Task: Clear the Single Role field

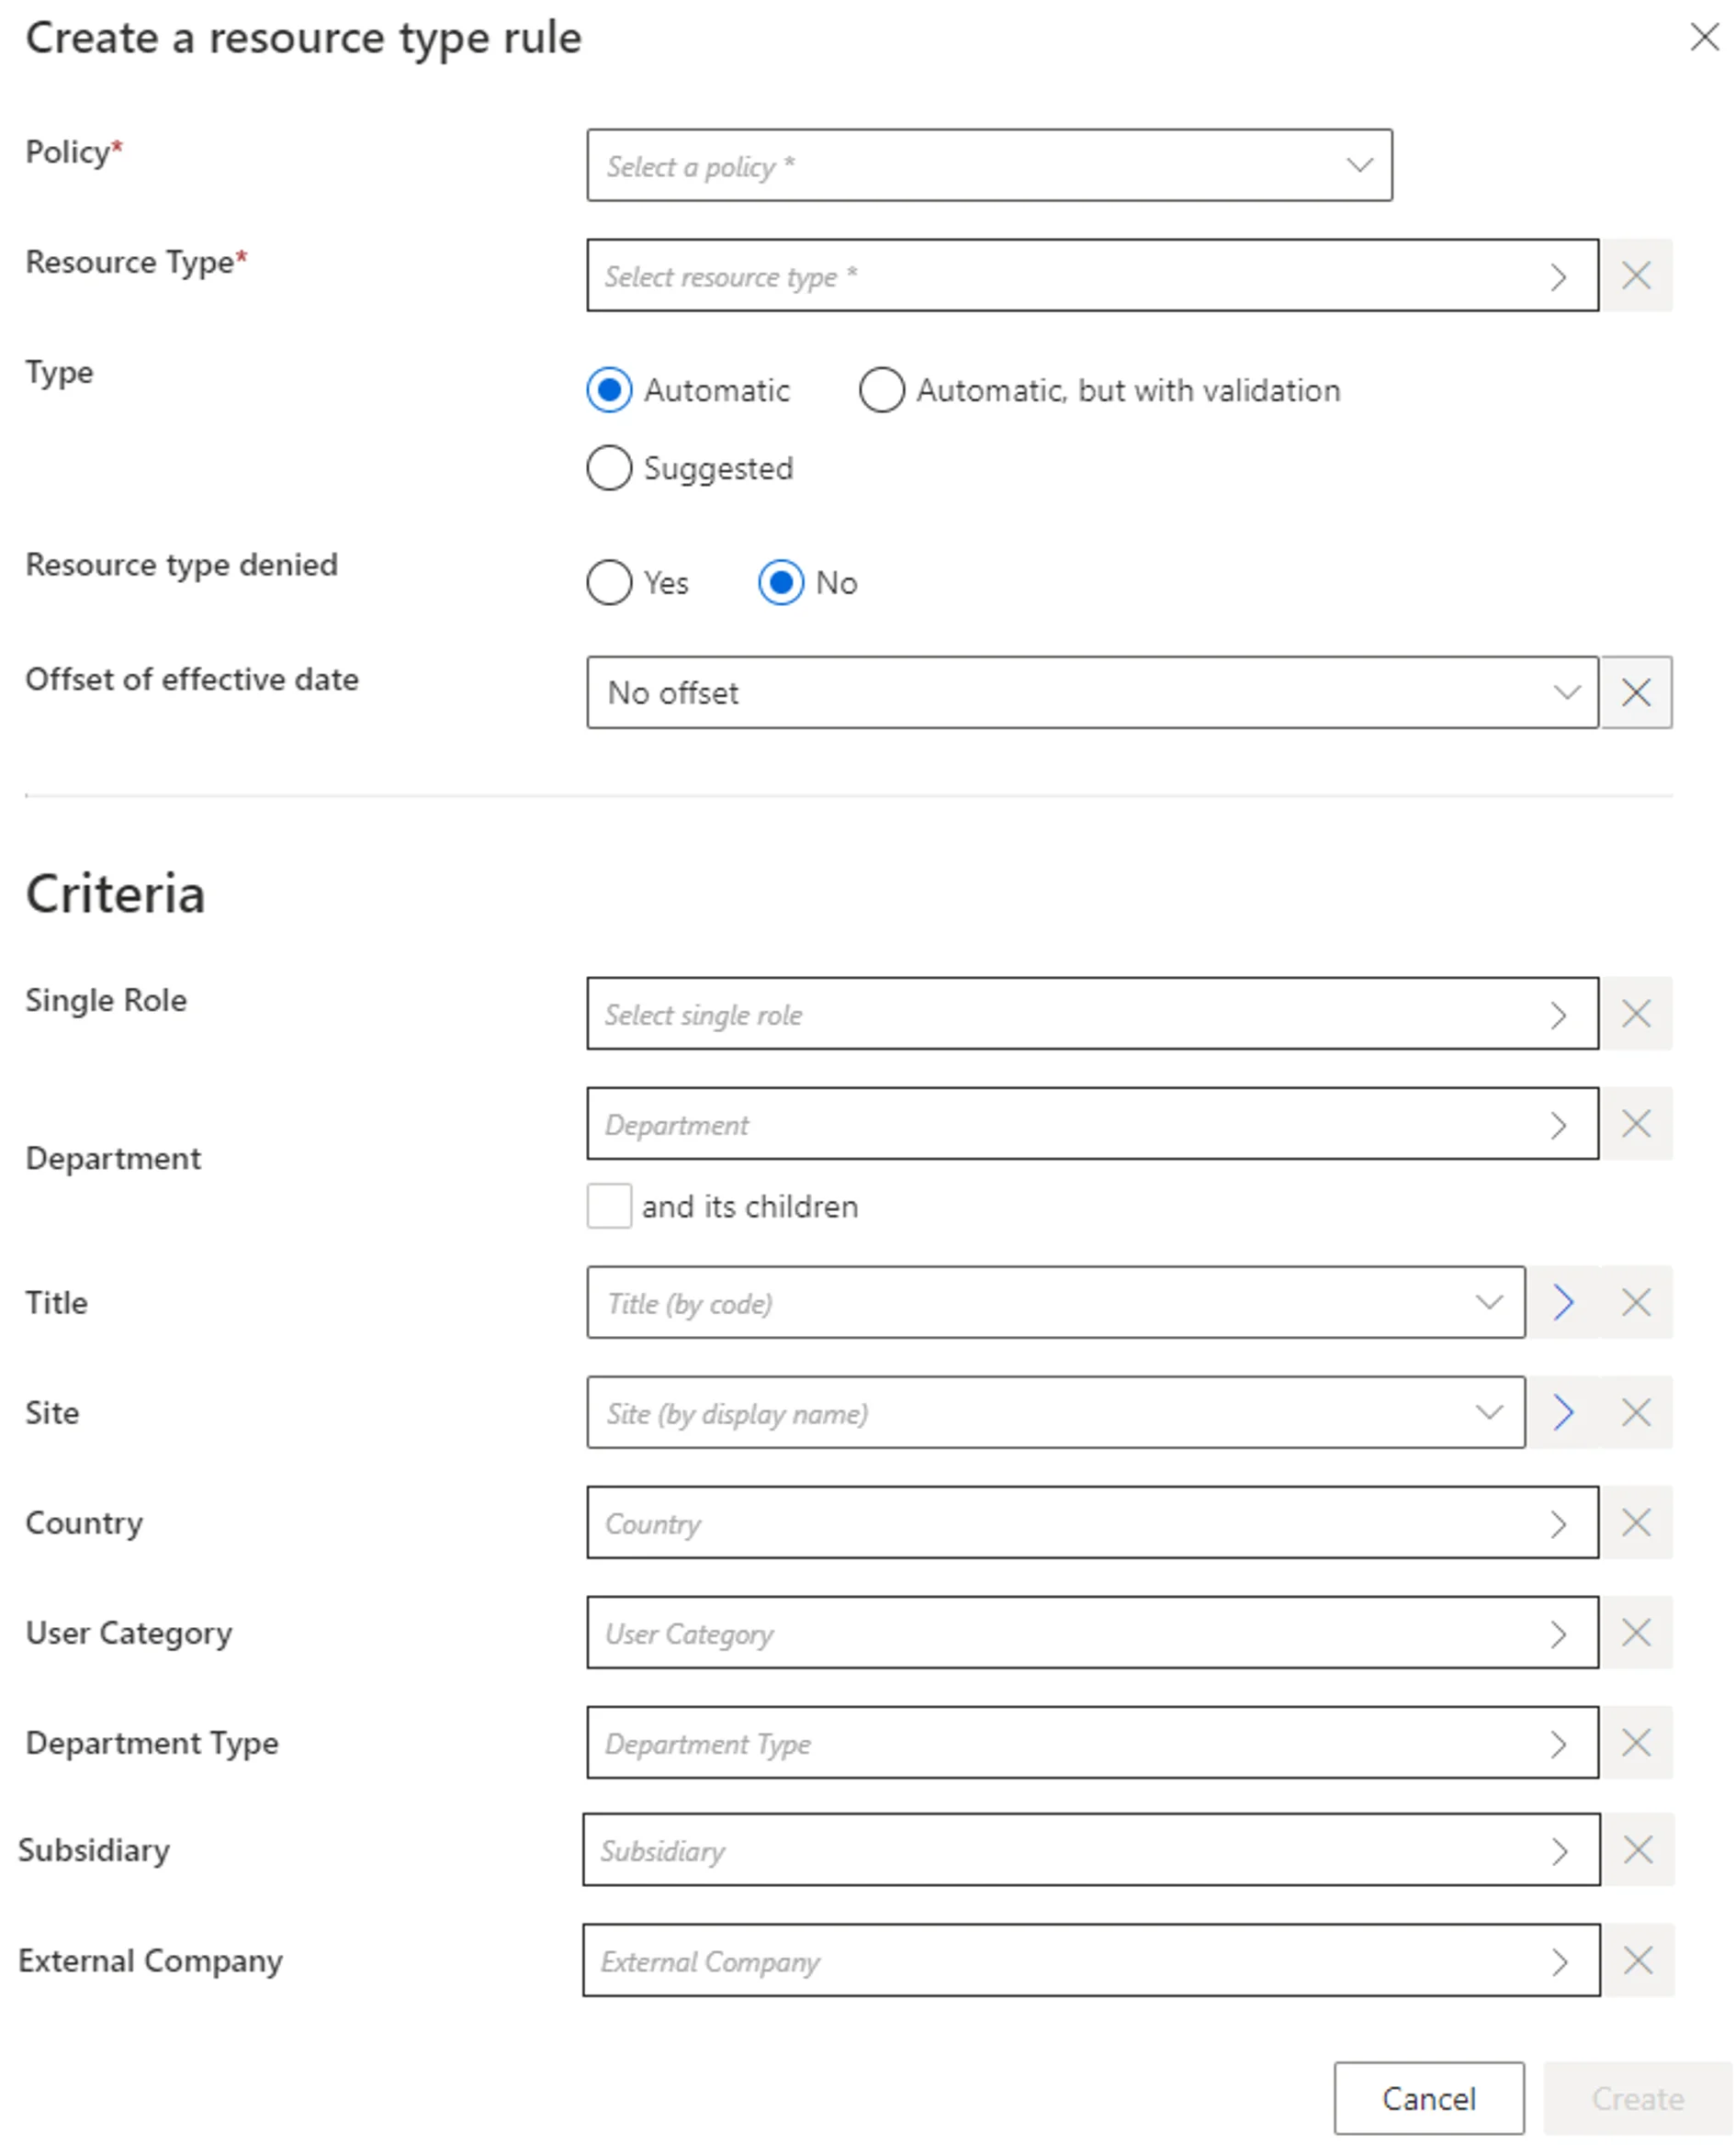Action: (1636, 1013)
